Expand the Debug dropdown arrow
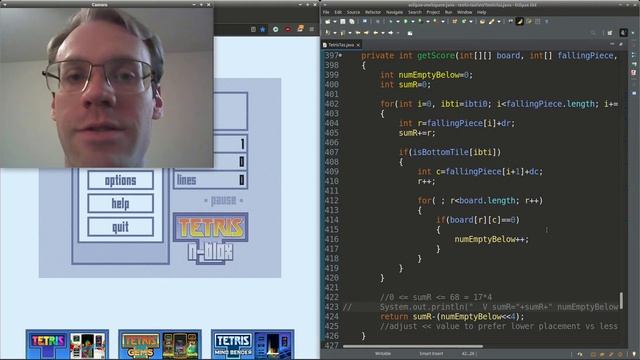Screen dimensions: 640x360 click(x=398, y=22)
